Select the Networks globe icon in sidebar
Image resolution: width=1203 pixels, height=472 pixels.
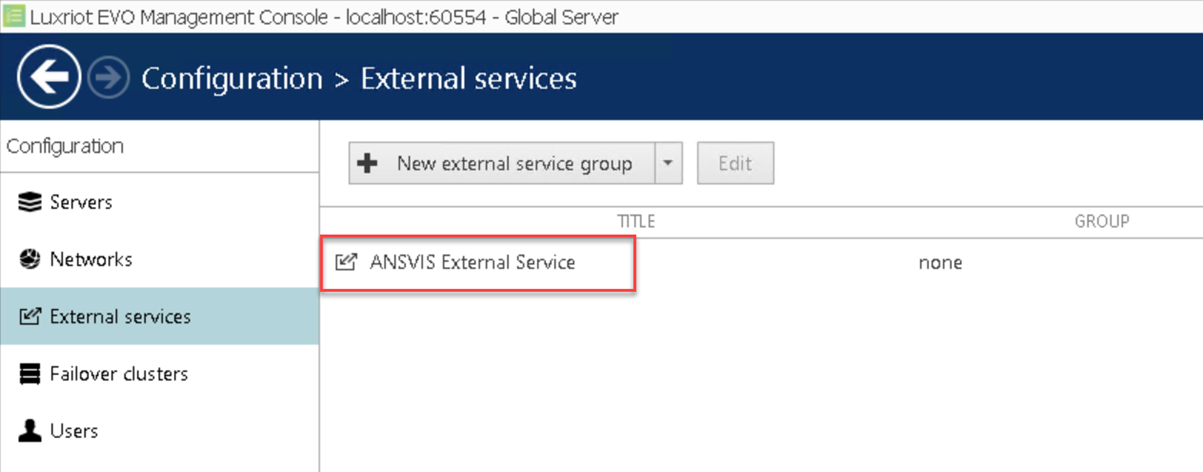point(31,260)
